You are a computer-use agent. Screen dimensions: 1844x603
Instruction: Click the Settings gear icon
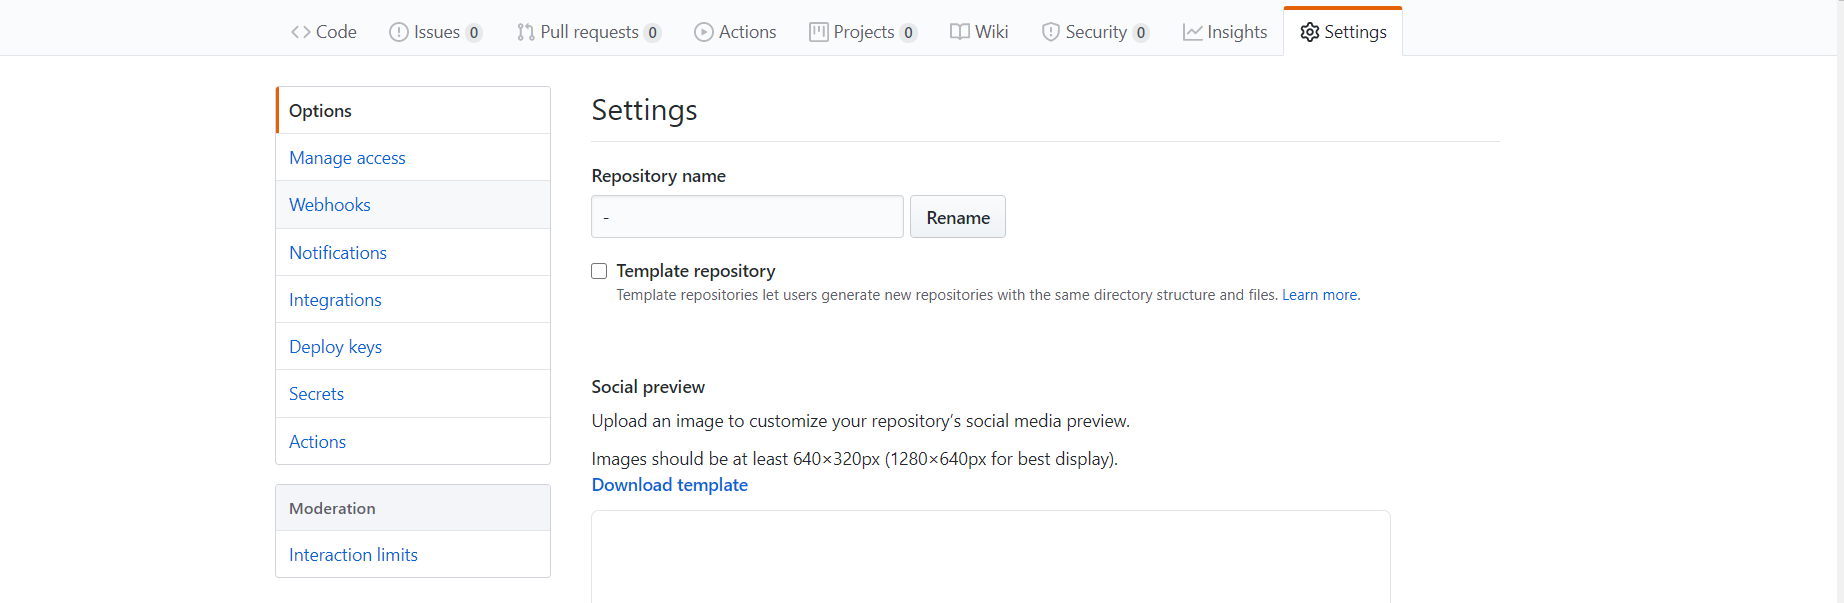point(1310,32)
